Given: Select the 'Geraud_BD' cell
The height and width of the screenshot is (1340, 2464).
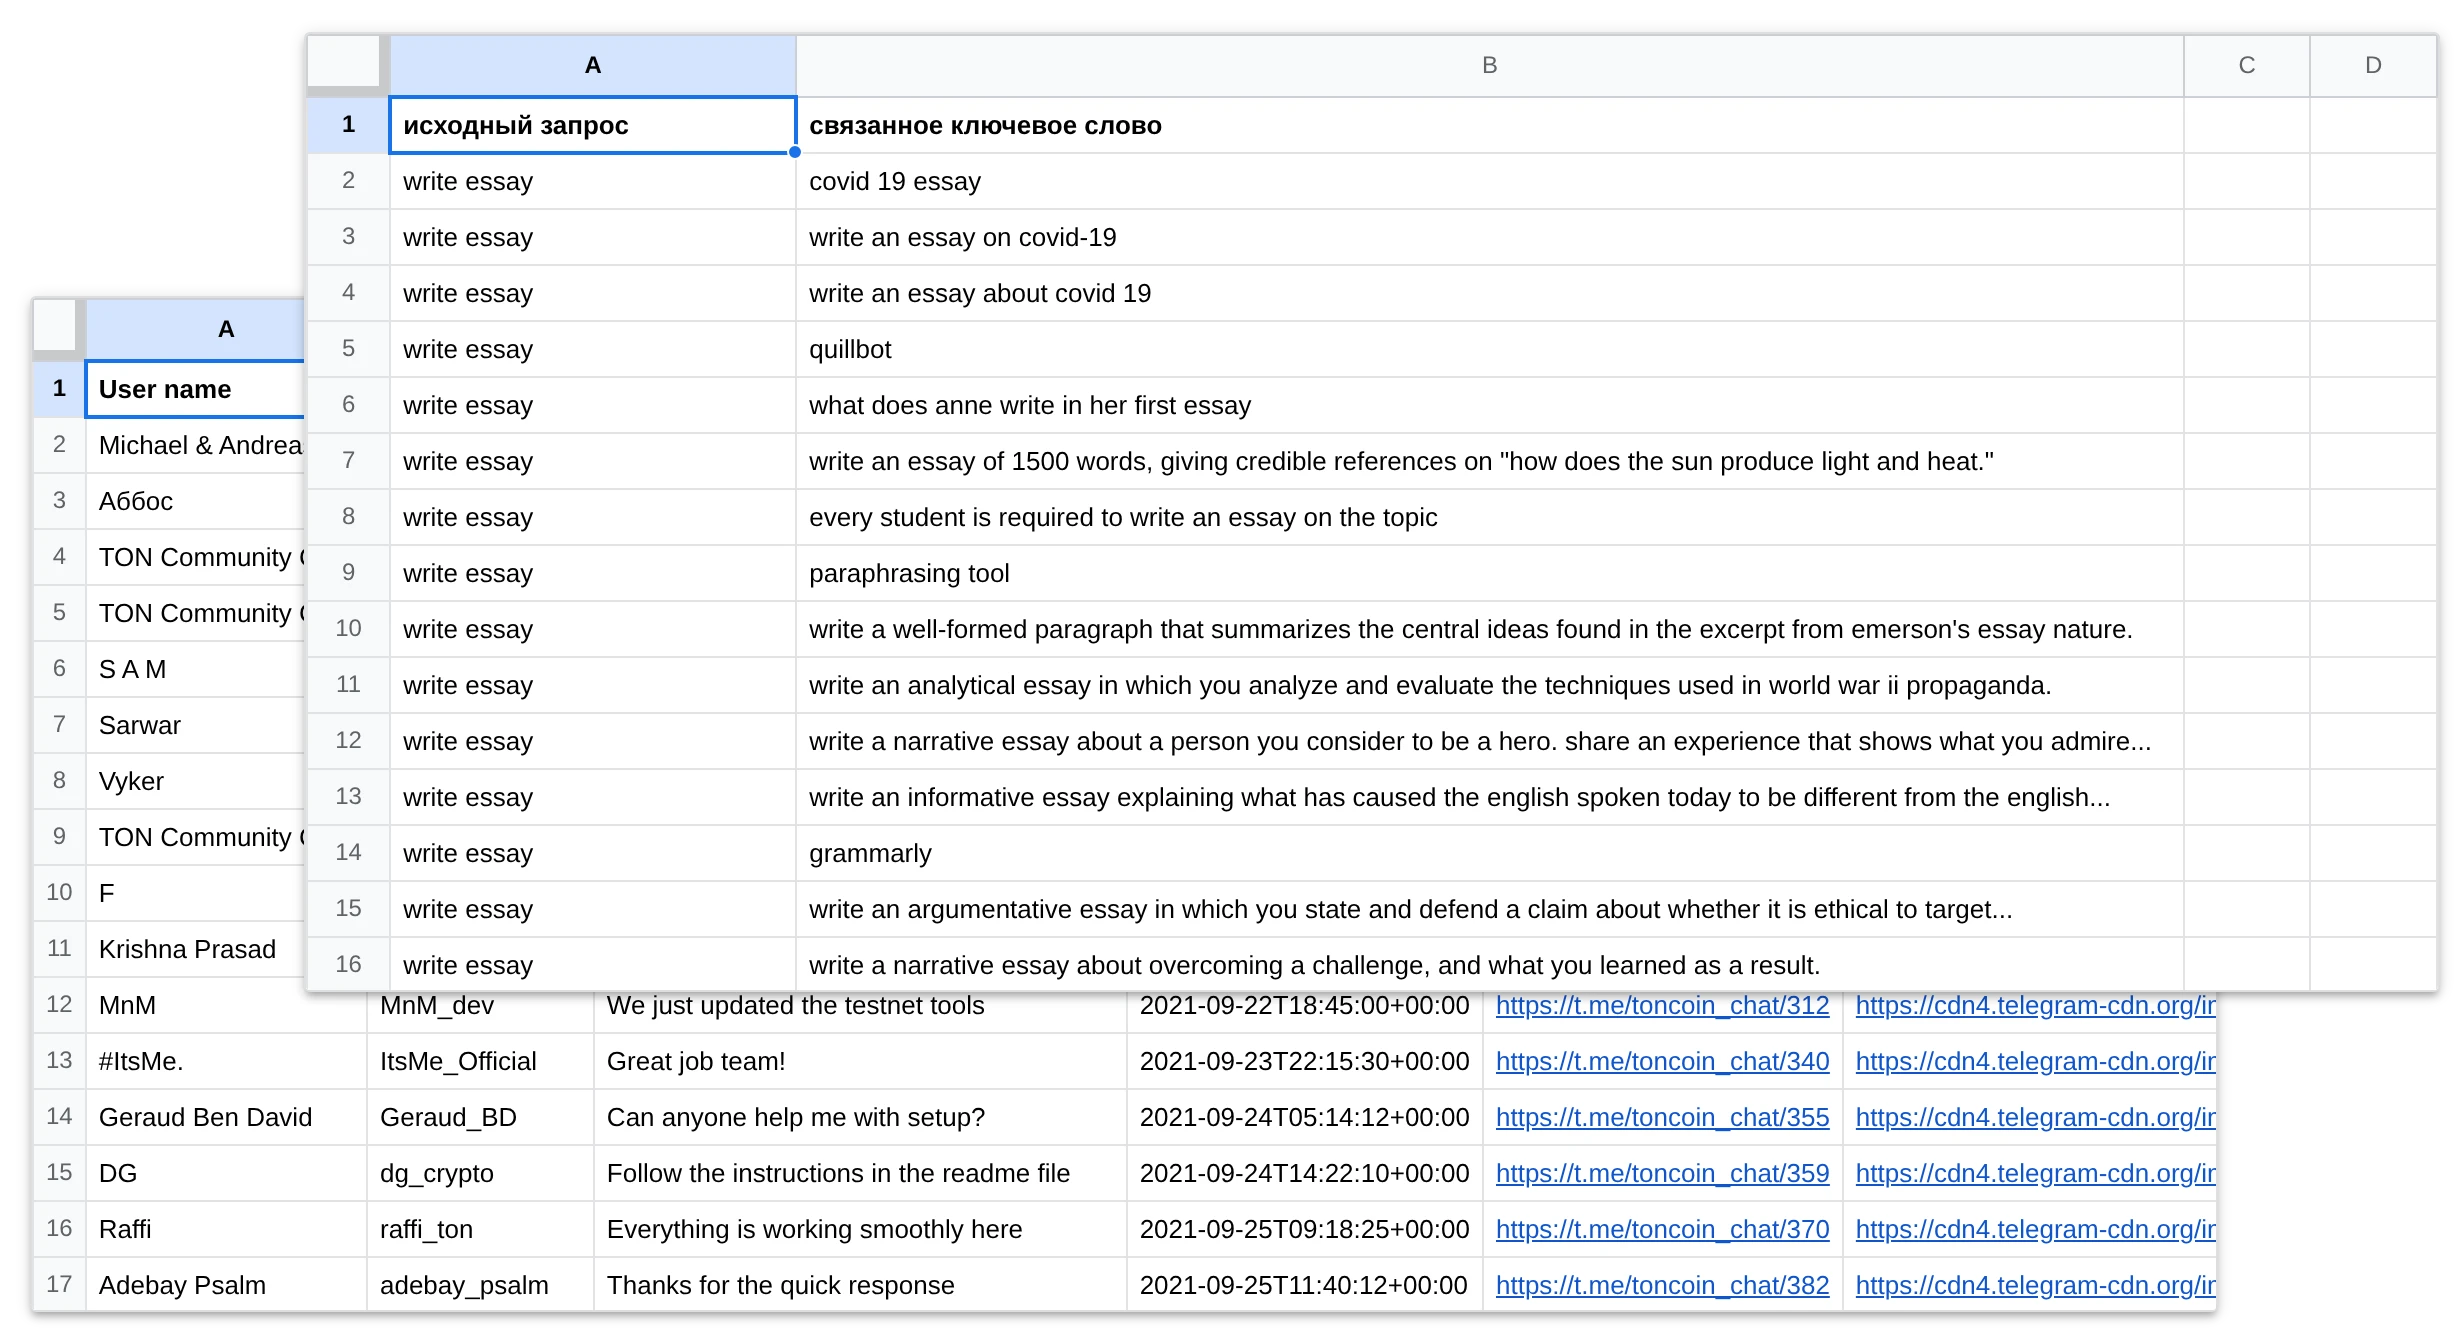Looking at the screenshot, I should (480, 1117).
